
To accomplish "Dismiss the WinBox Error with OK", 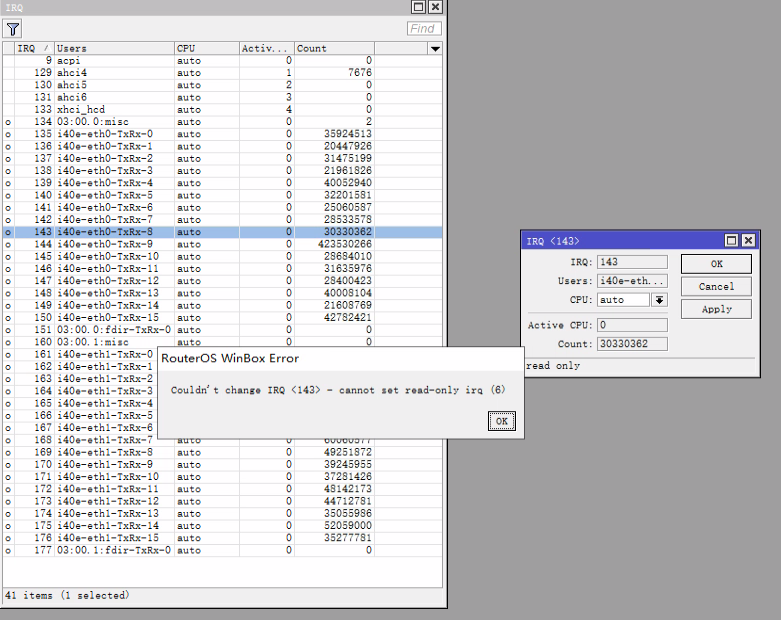I will point(502,421).
